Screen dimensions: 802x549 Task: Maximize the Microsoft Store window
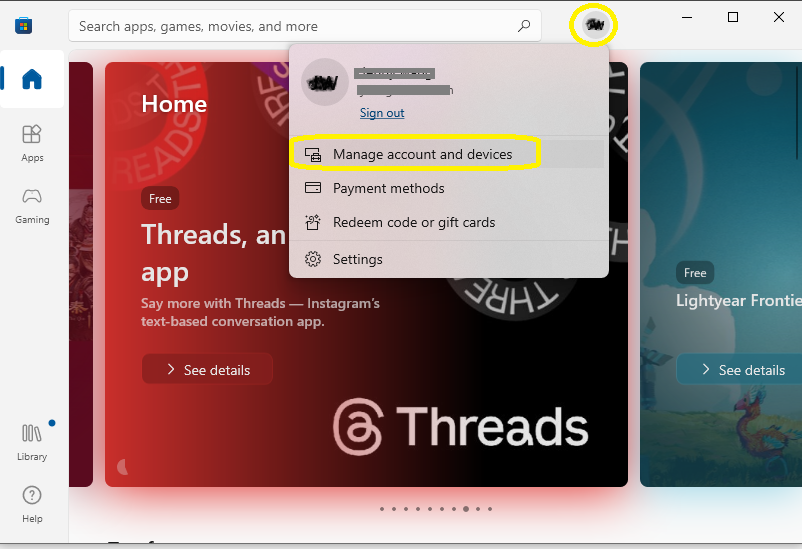tap(733, 17)
